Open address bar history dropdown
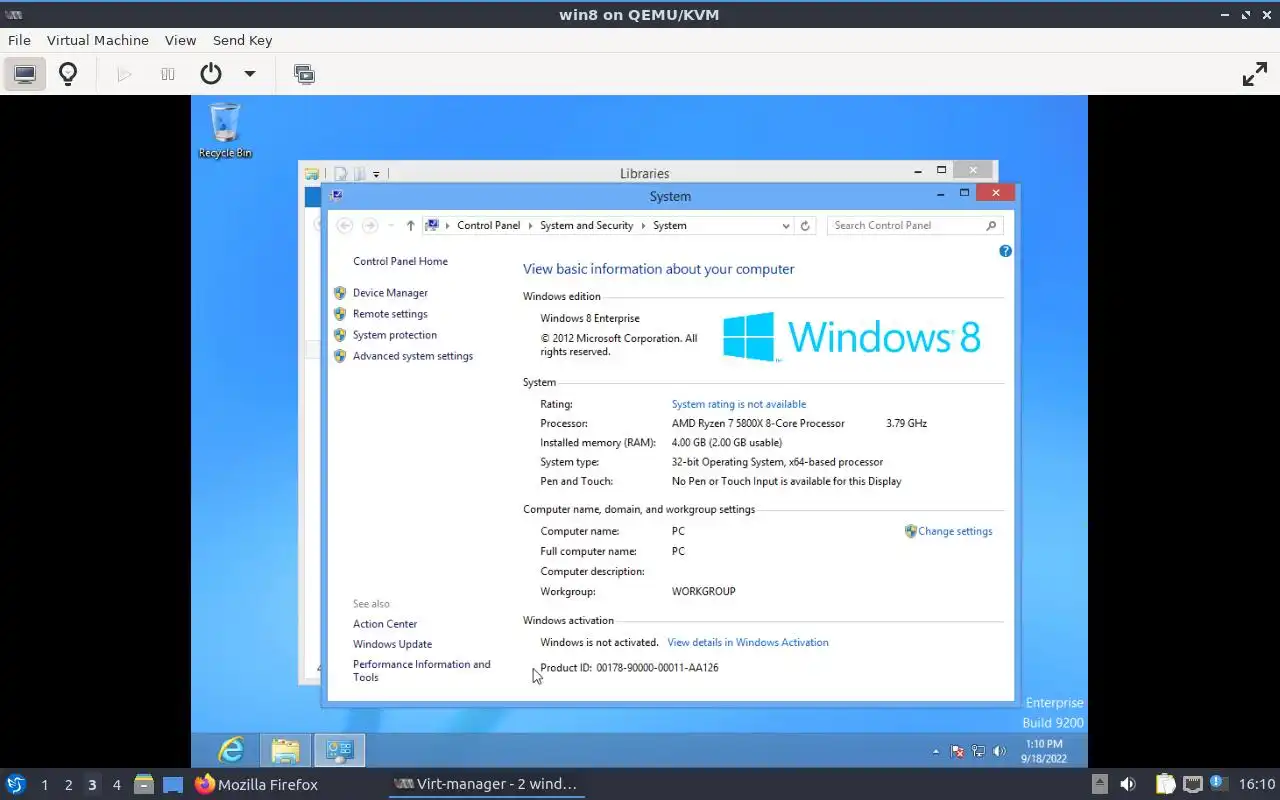Viewport: 1280px width, 800px height. click(786, 226)
